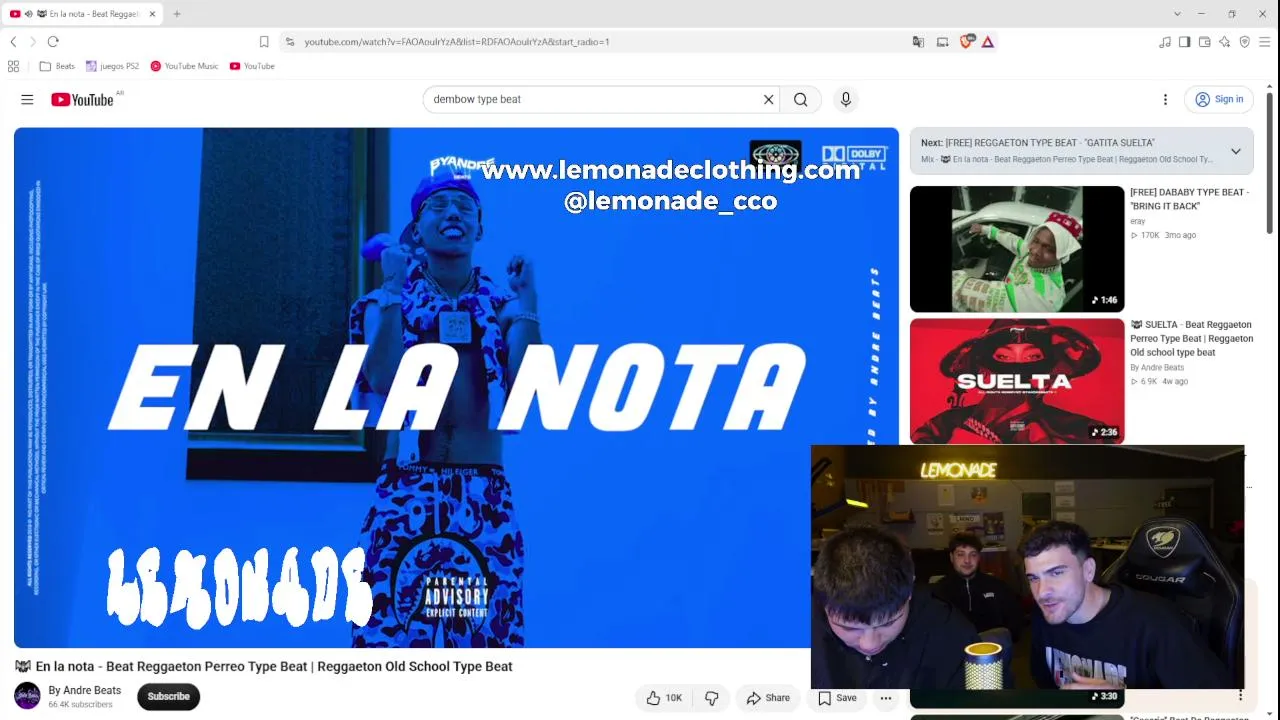Subscribe to Andre Beats
This screenshot has width=1280, height=720.
(168, 697)
